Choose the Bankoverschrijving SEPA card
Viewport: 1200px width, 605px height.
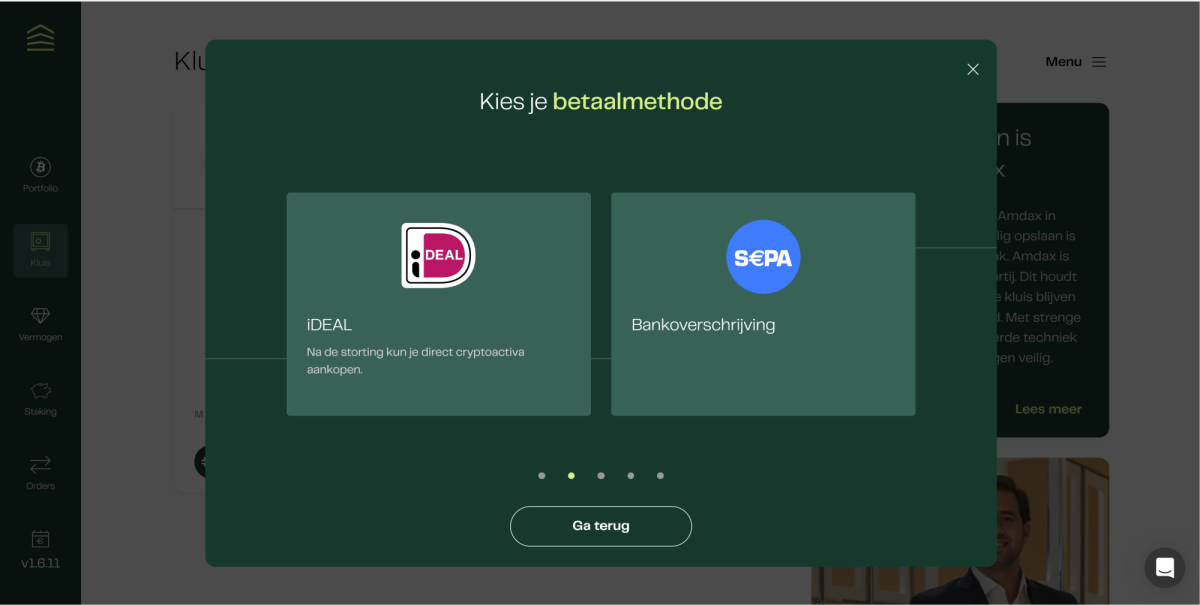point(763,304)
